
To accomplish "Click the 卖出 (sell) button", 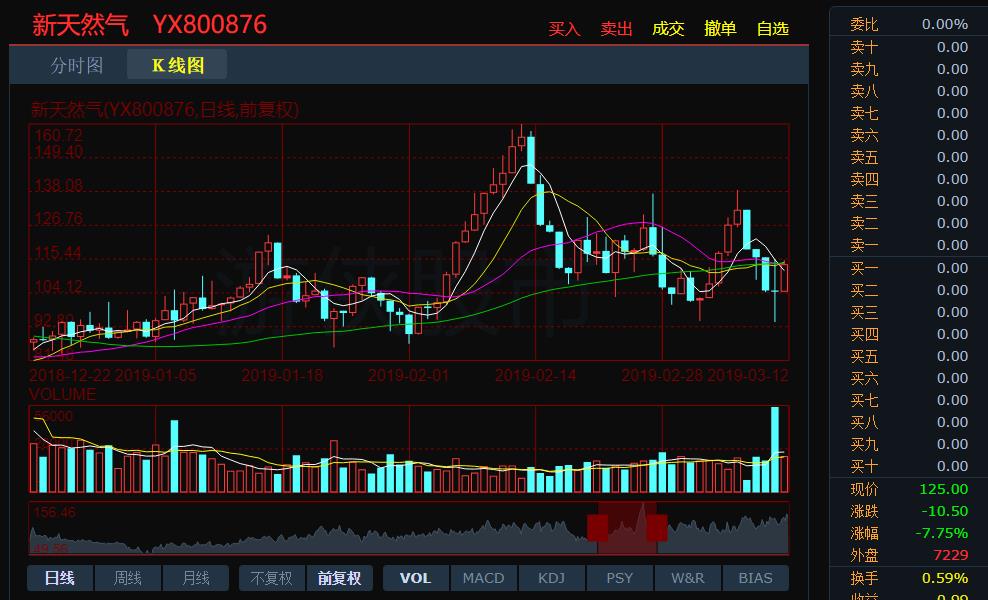I will (x=616, y=29).
